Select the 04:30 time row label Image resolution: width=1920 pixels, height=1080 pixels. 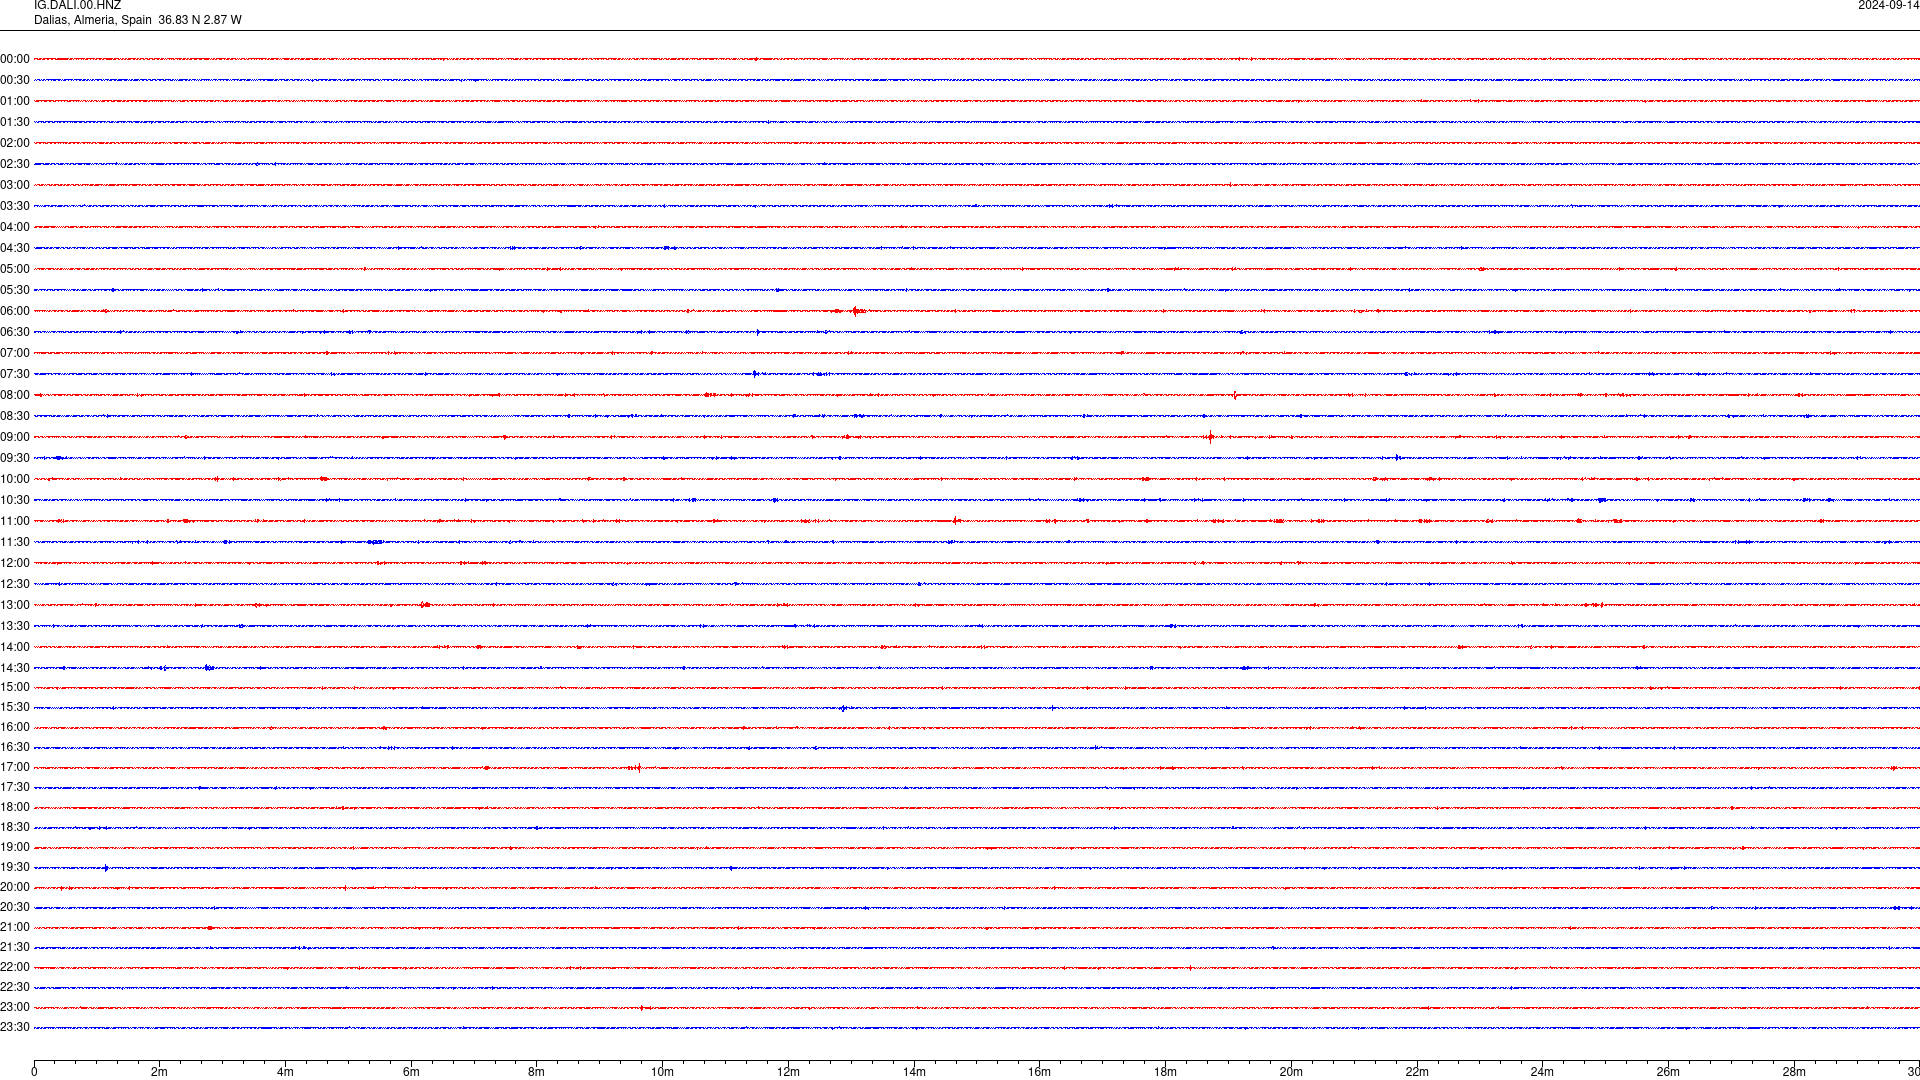tap(15, 248)
